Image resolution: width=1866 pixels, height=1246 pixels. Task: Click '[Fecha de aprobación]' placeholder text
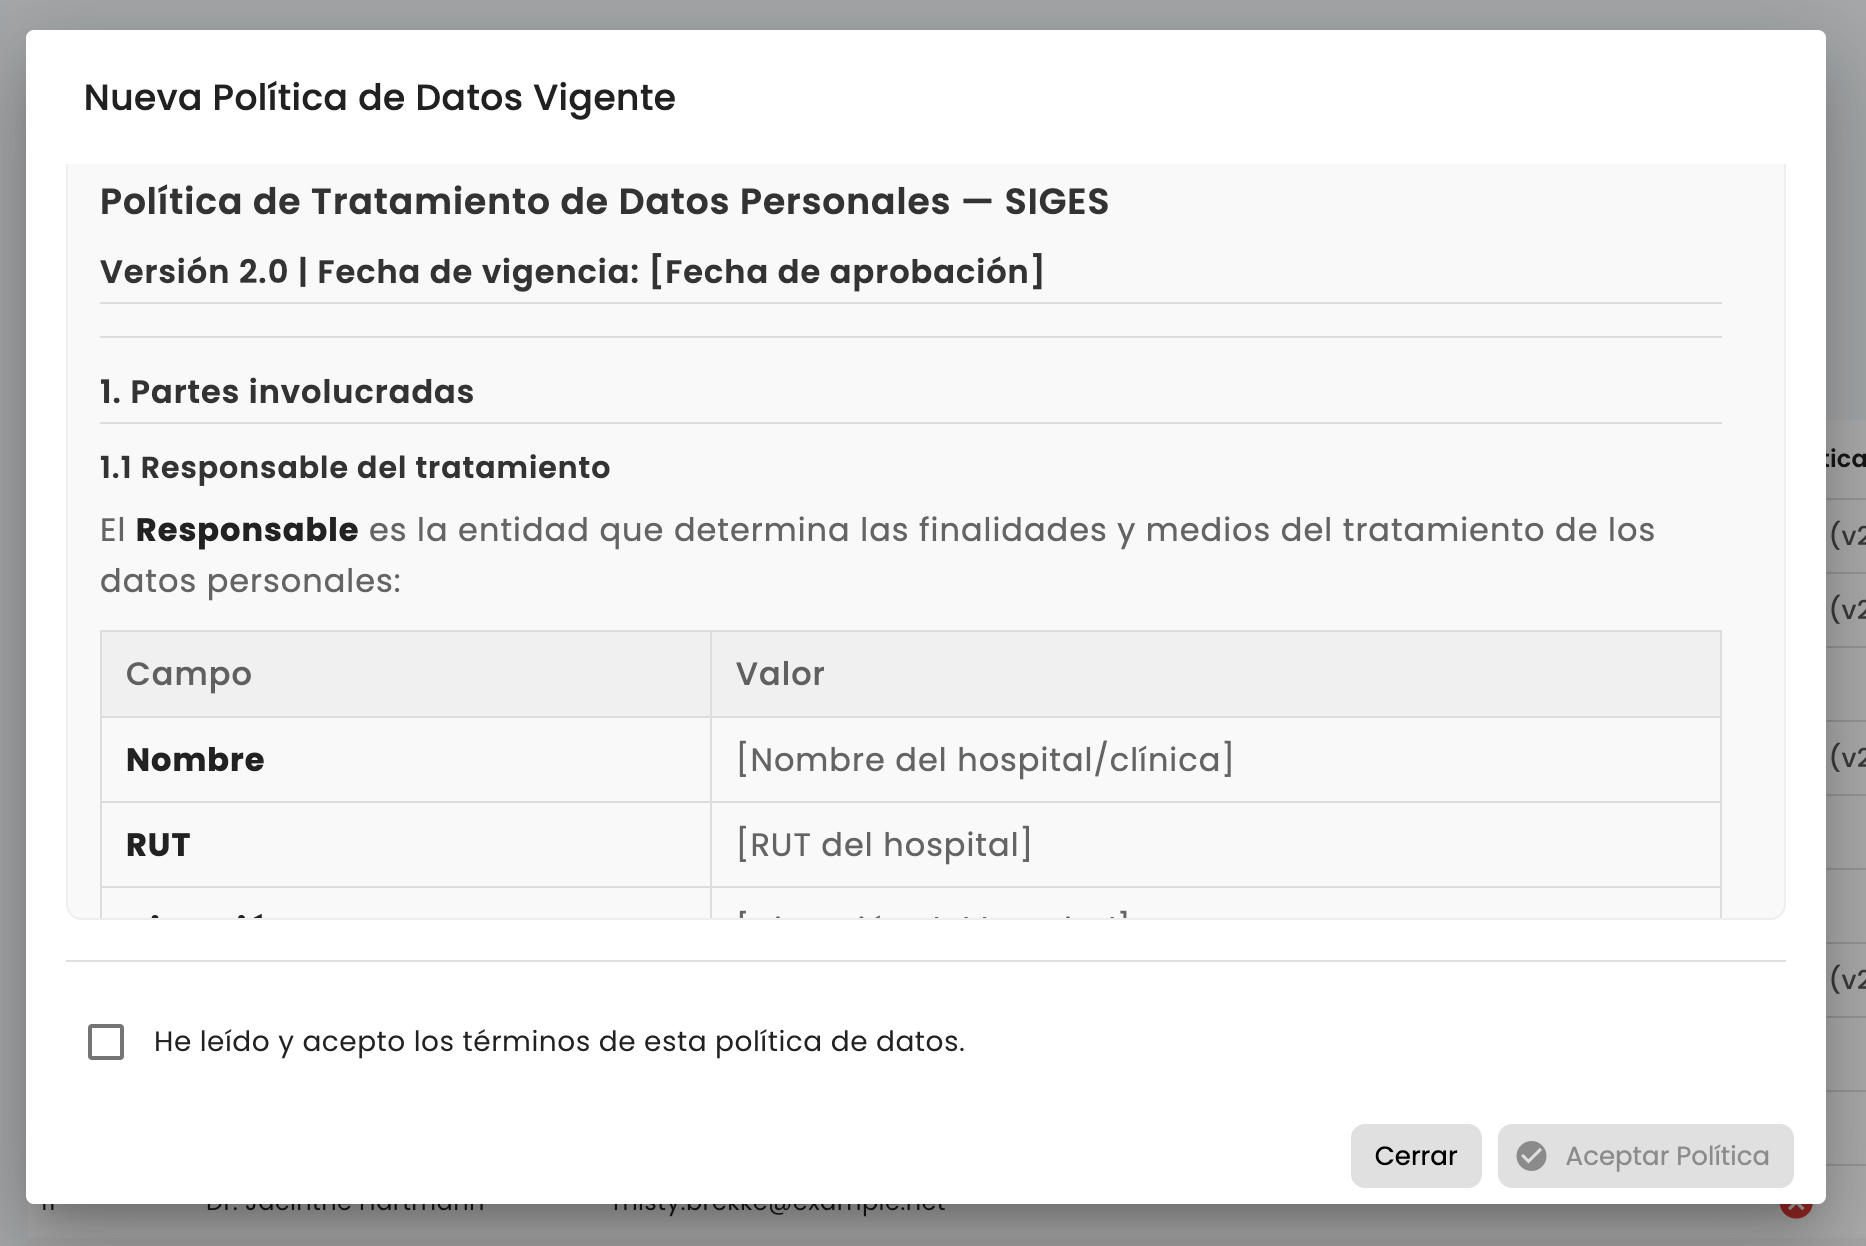coord(847,271)
